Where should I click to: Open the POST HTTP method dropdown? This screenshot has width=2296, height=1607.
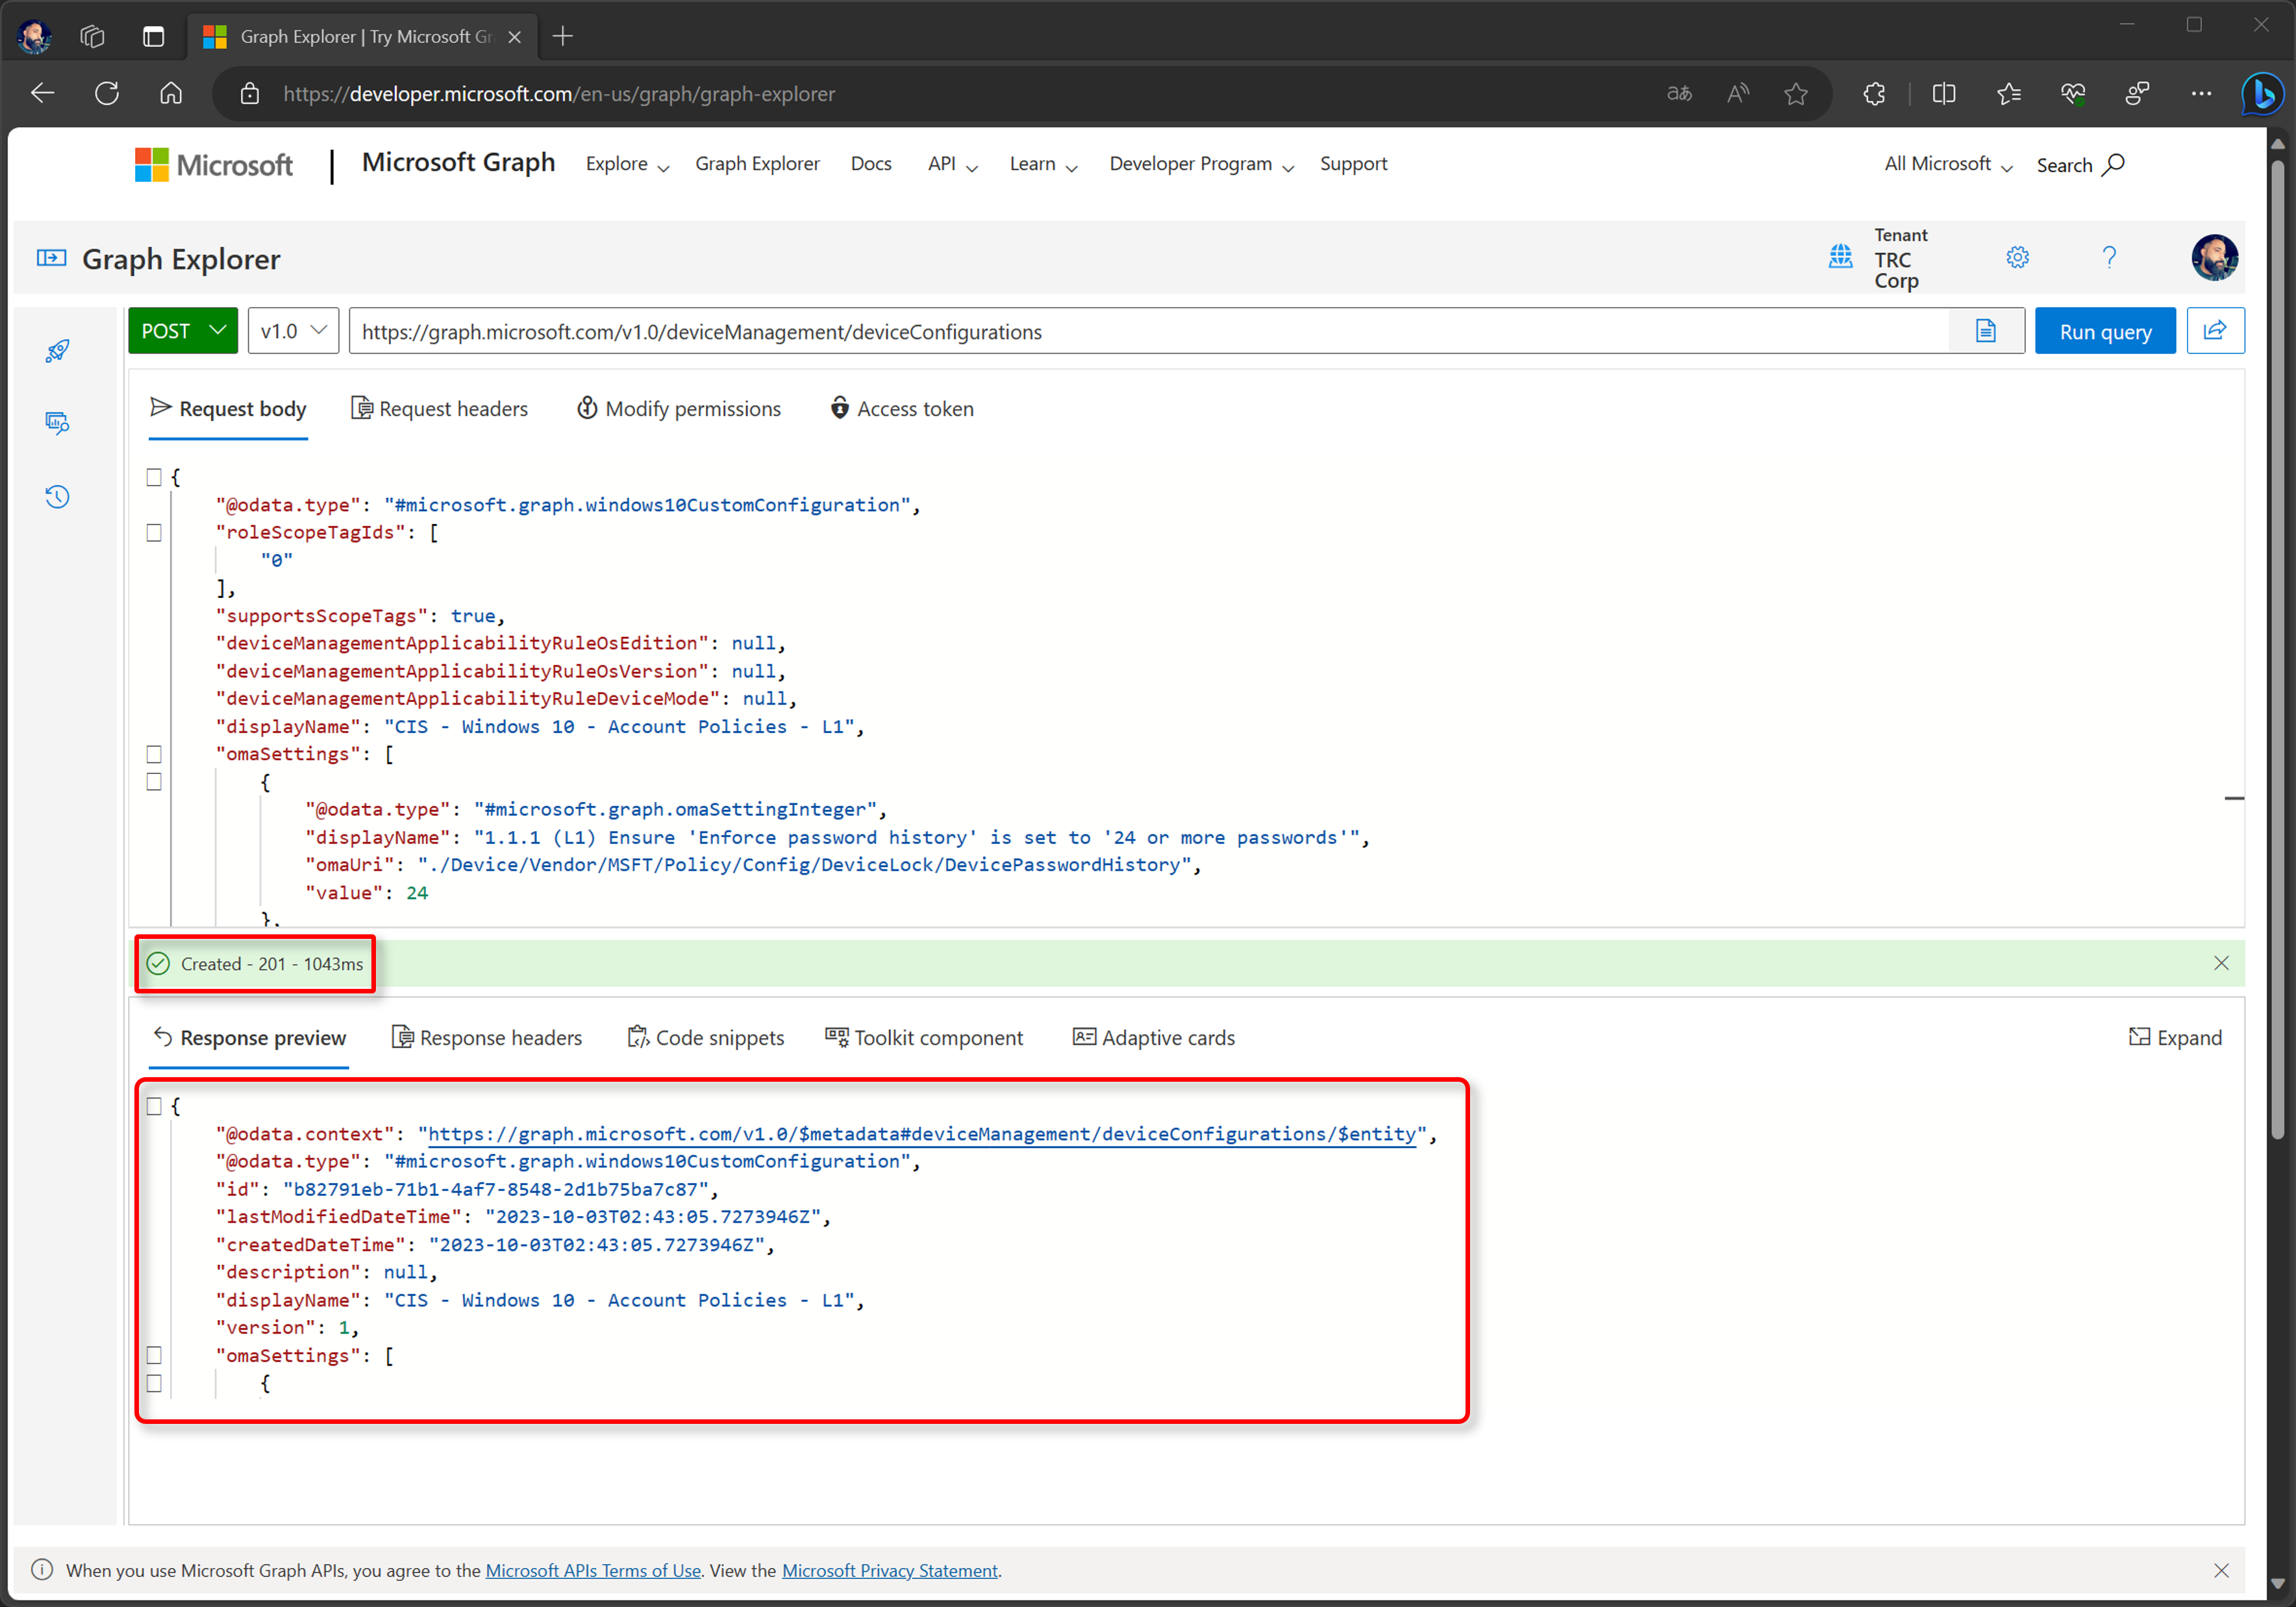183,331
